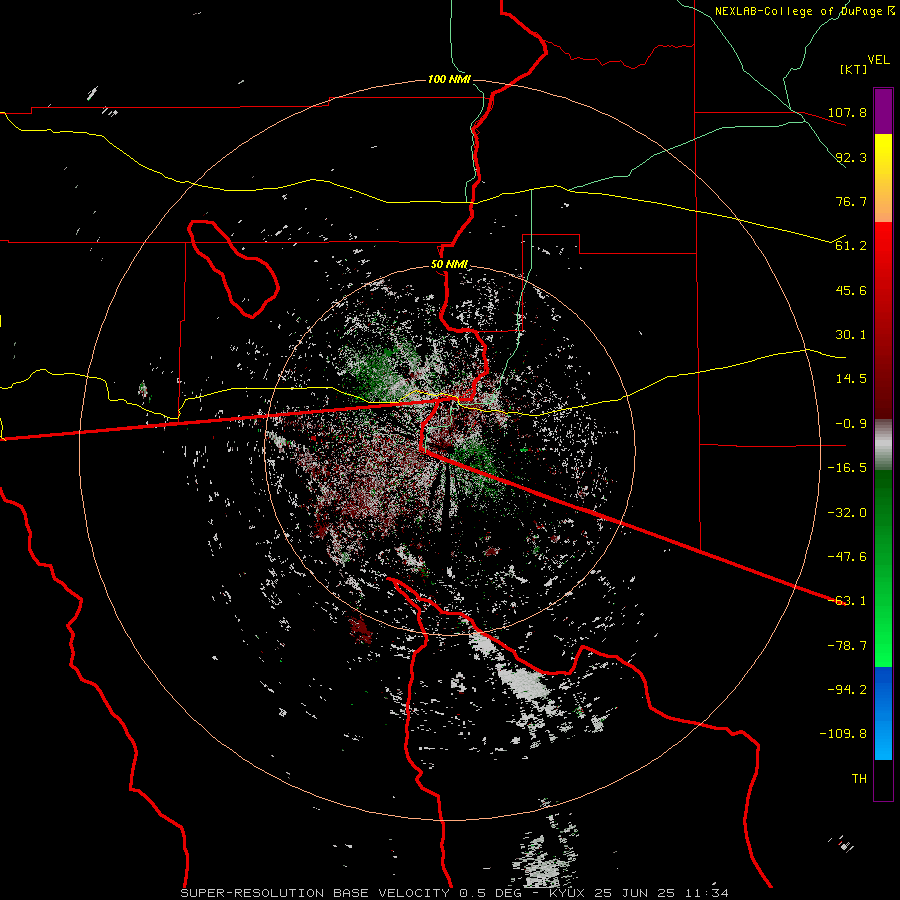
Task: Click the 50 NMI range ring label
Action: 449,265
